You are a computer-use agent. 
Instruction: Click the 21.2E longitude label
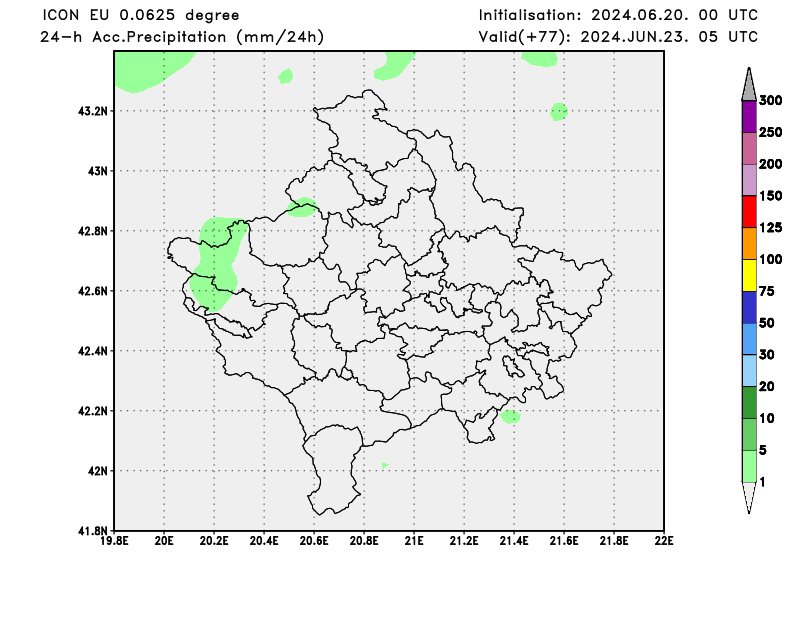(464, 540)
